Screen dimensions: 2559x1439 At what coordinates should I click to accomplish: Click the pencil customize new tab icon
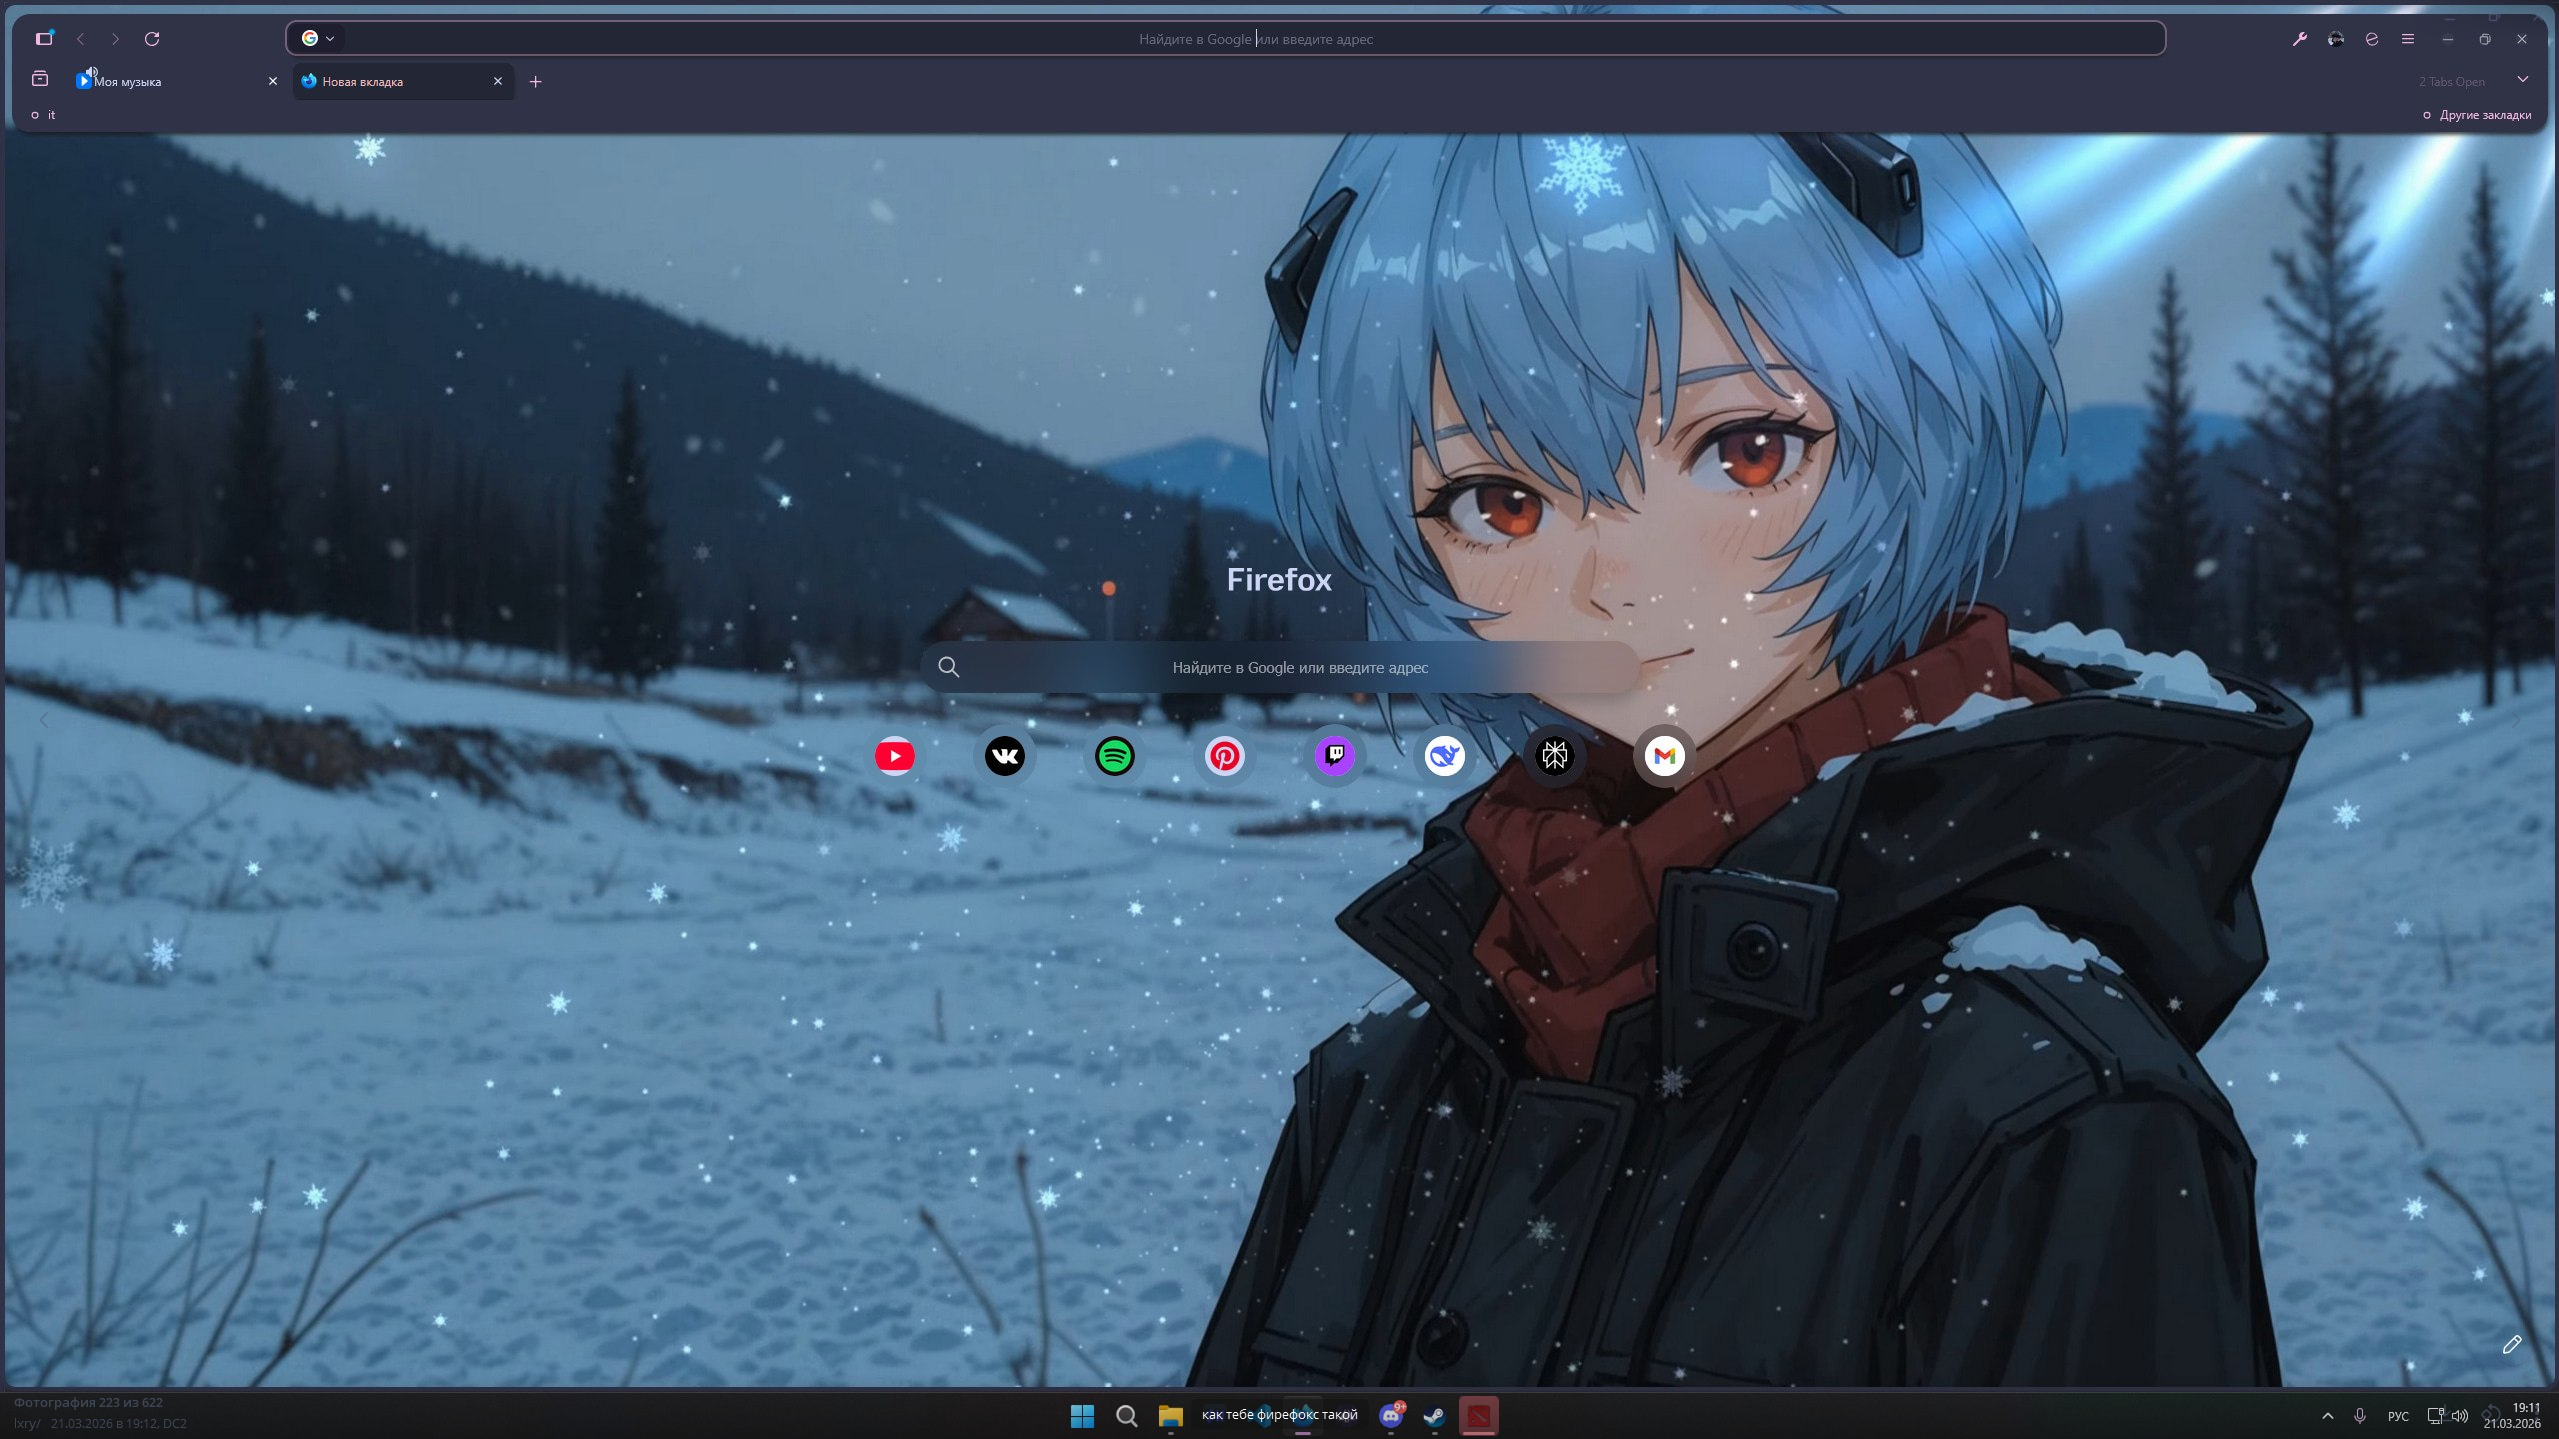click(x=2511, y=1344)
